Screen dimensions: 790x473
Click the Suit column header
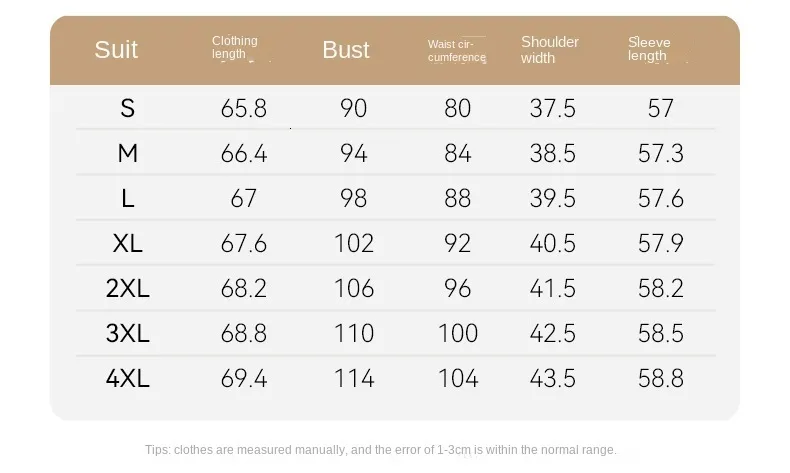[x=116, y=49]
